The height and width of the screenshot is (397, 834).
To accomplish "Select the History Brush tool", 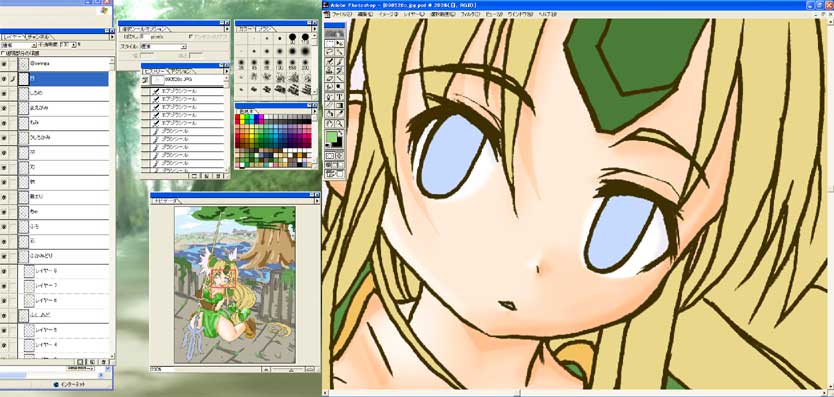I will click(339, 70).
